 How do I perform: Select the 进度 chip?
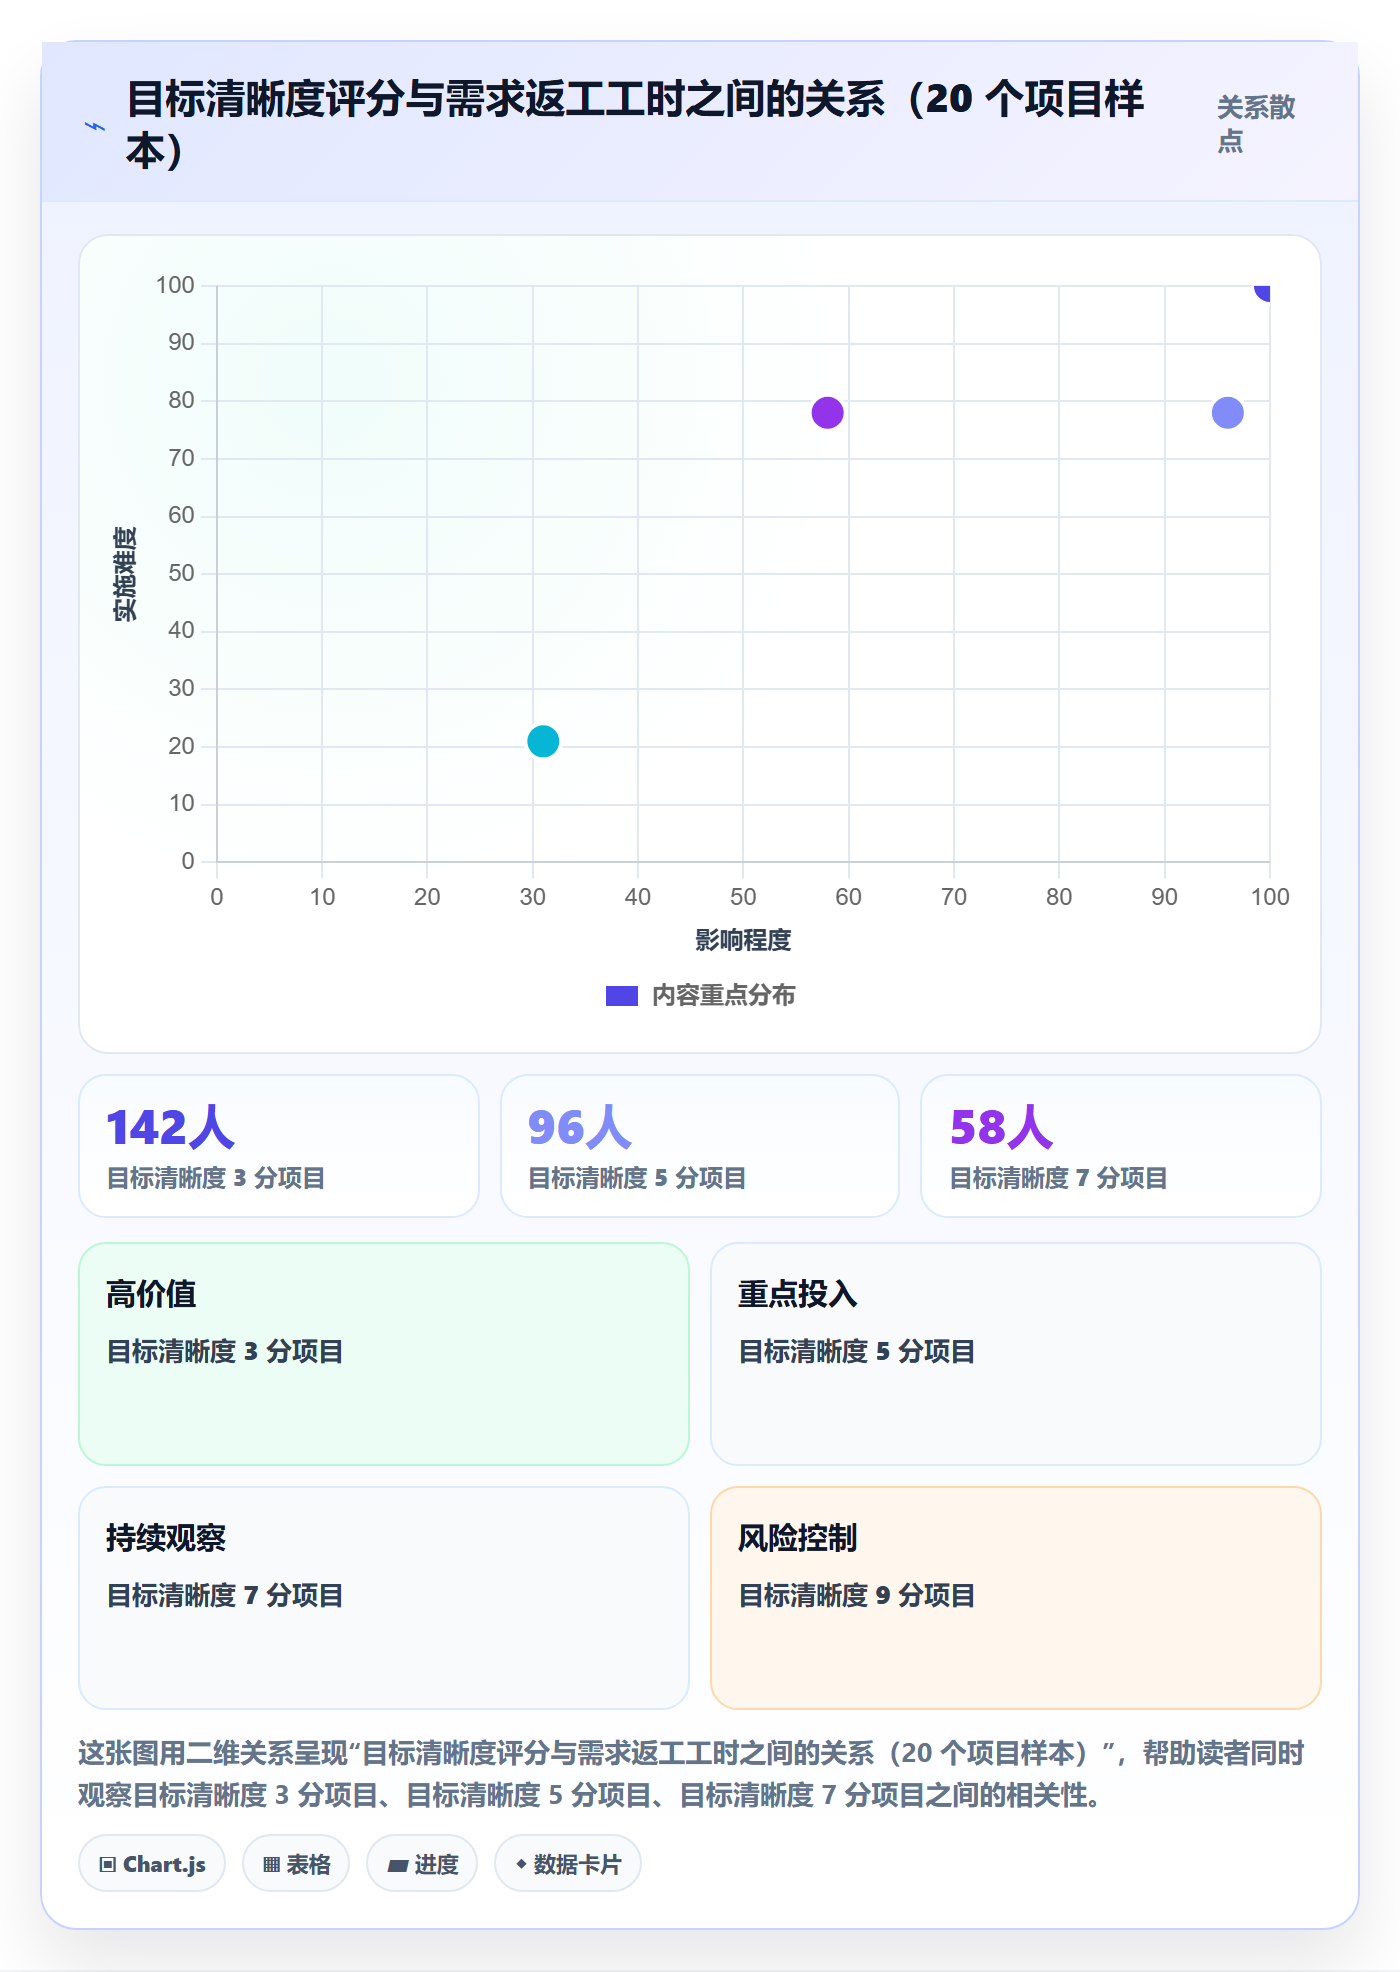[422, 1864]
